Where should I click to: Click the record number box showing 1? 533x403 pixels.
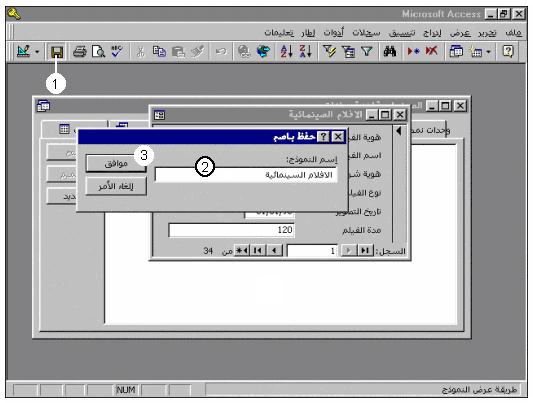[x=312, y=251]
